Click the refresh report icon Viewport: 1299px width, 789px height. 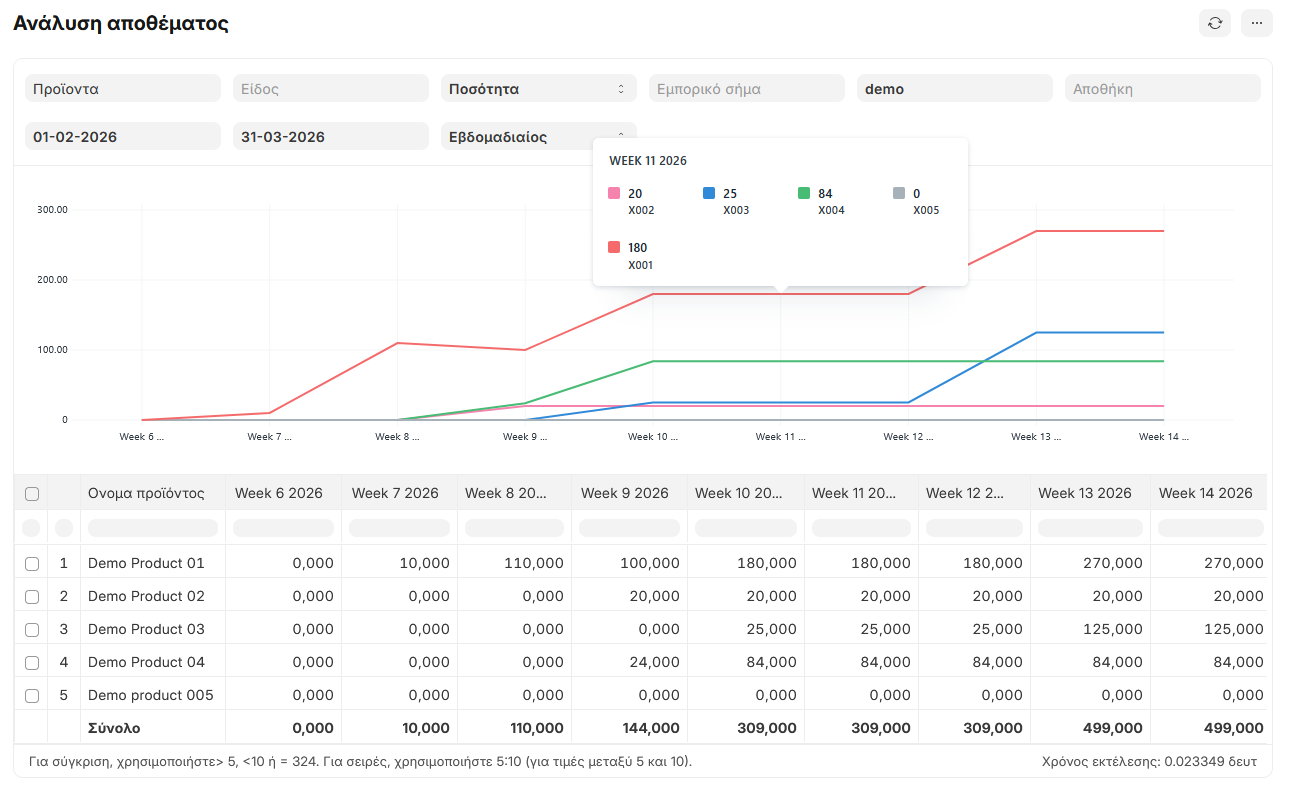pyautogui.click(x=1215, y=23)
